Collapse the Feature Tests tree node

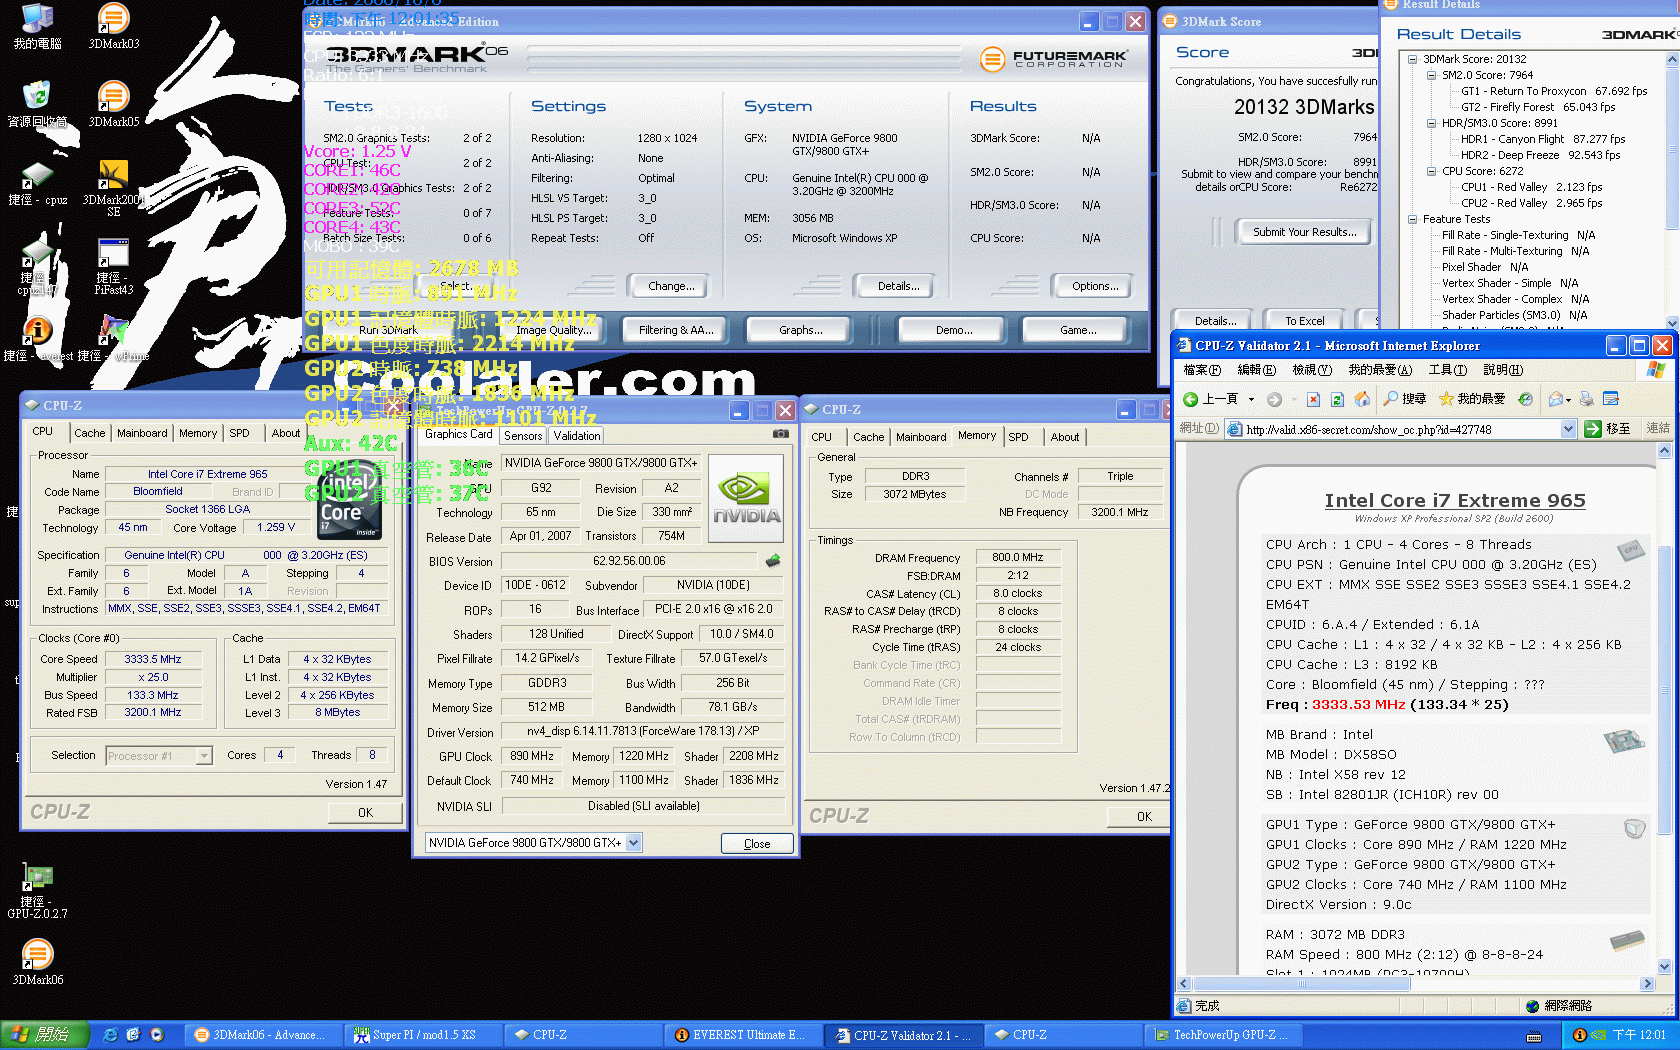[1413, 219]
